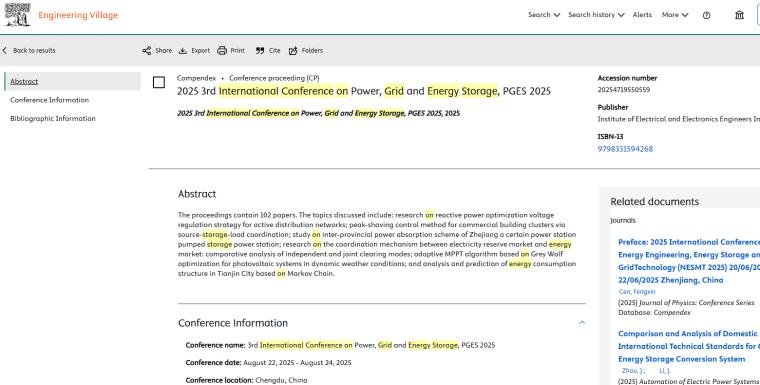Click the Abstract section heading

click(197, 194)
